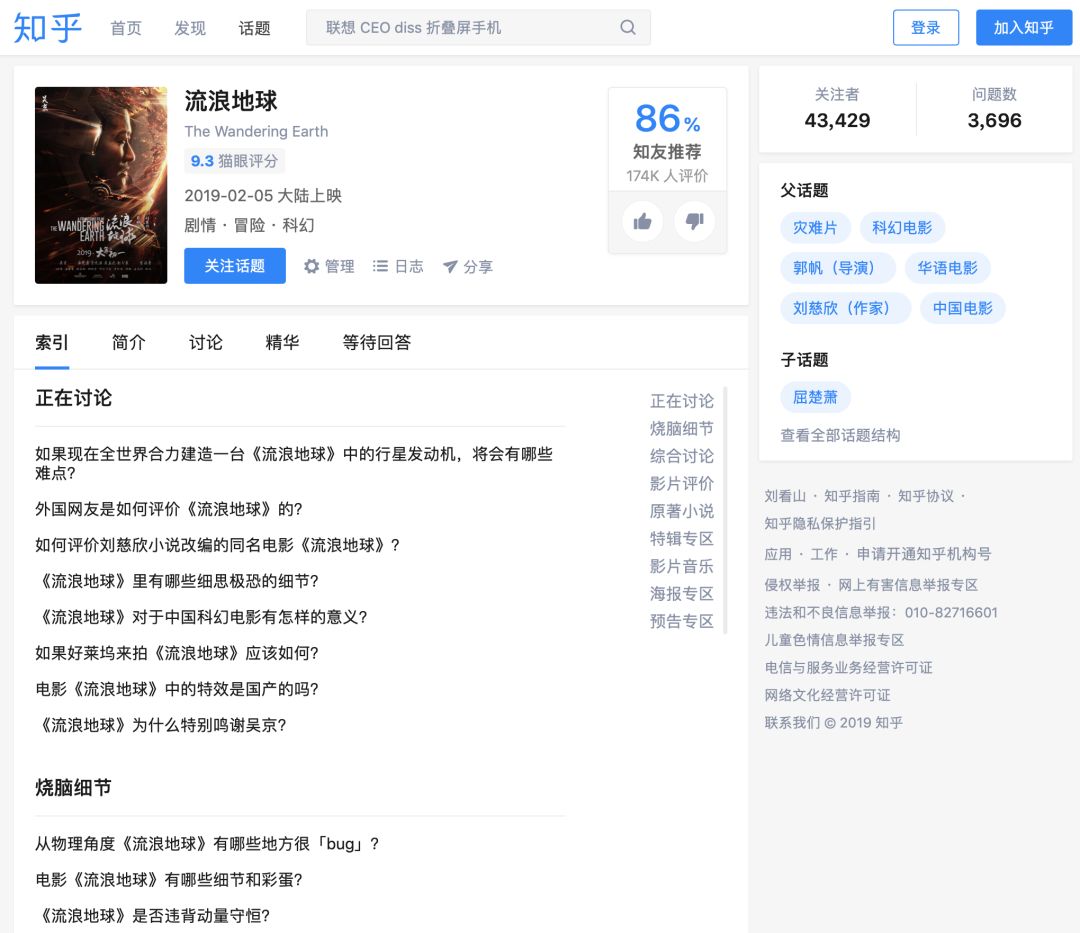Click the 知乎指南 footer link
The height and width of the screenshot is (933, 1080).
pyautogui.click(x=852, y=496)
